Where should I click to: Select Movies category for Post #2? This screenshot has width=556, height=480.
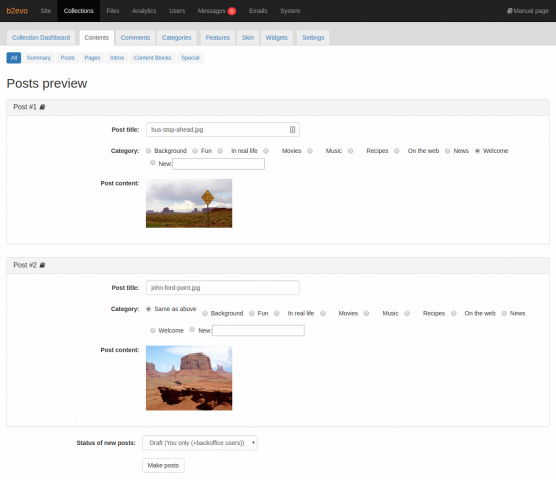(323, 313)
